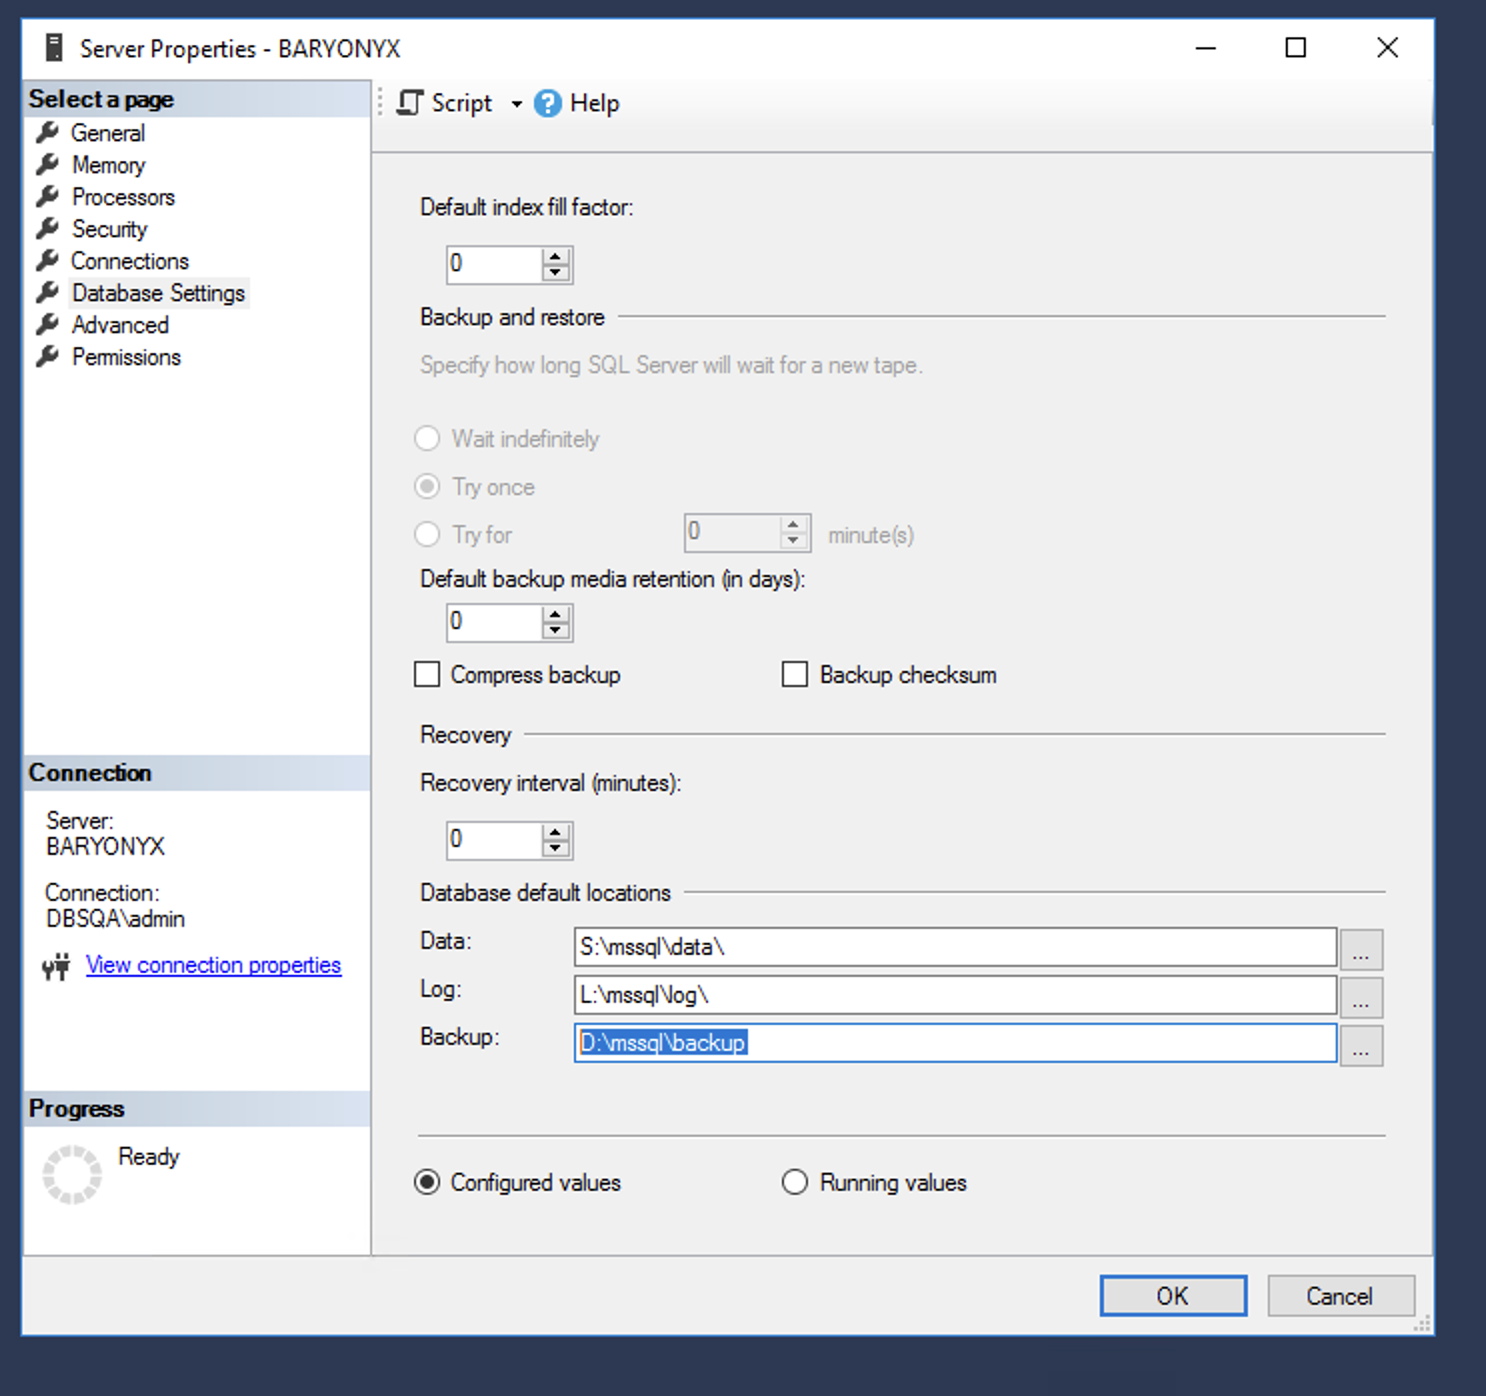1486x1396 pixels.
Task: Click the wrench icon next to Security
Action: pyautogui.click(x=48, y=228)
